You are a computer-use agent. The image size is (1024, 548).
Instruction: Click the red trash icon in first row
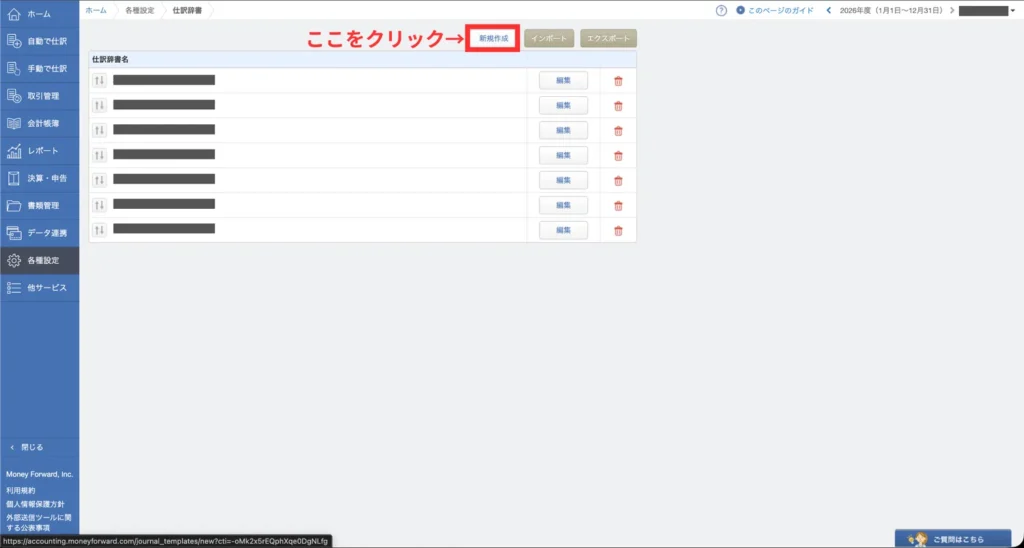(618, 80)
